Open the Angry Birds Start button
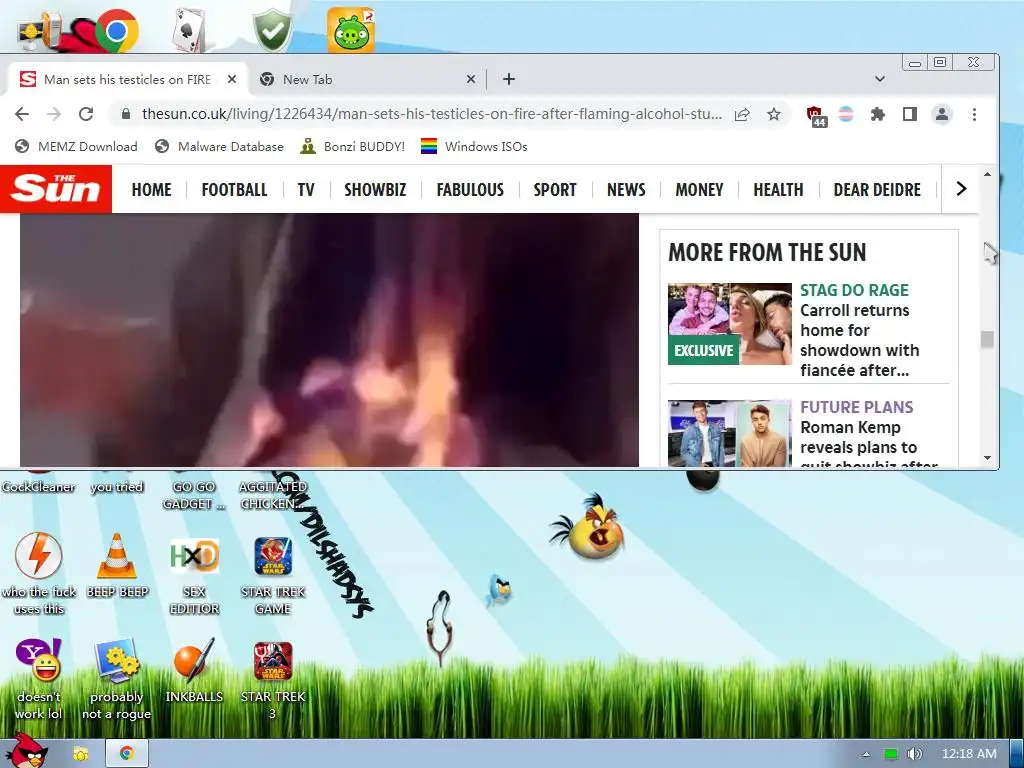Viewport: 1024px width, 768px height. tap(26, 750)
